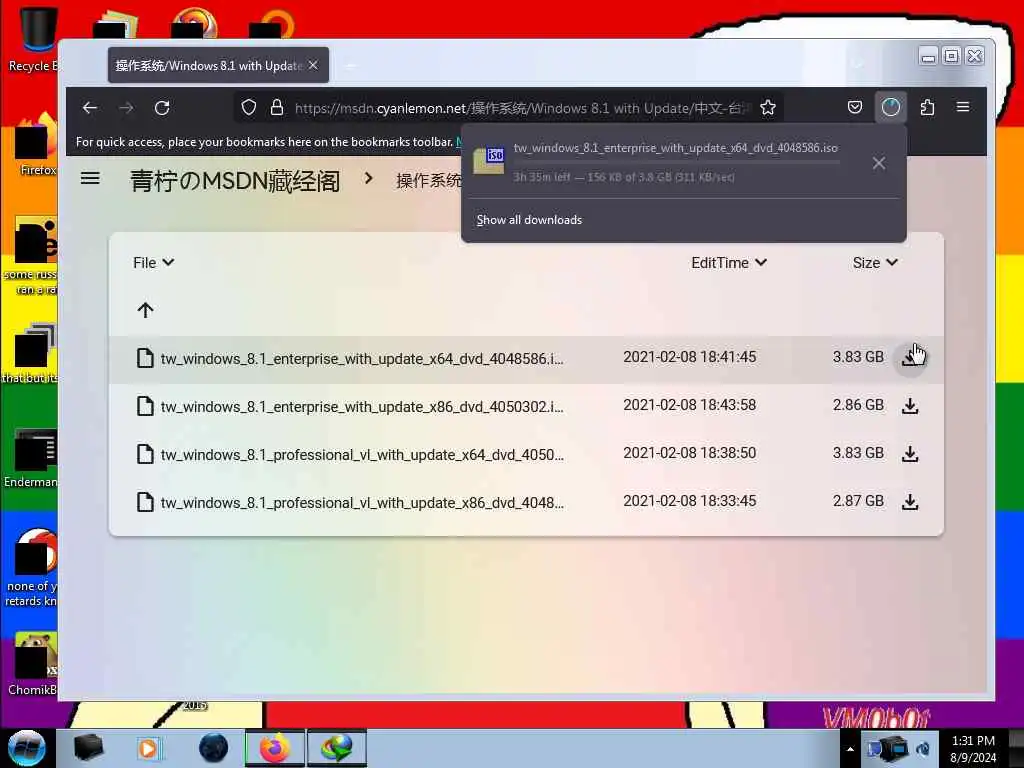1024x768 pixels.
Task: Click the 2.87 GB size value
Action: click(858, 501)
